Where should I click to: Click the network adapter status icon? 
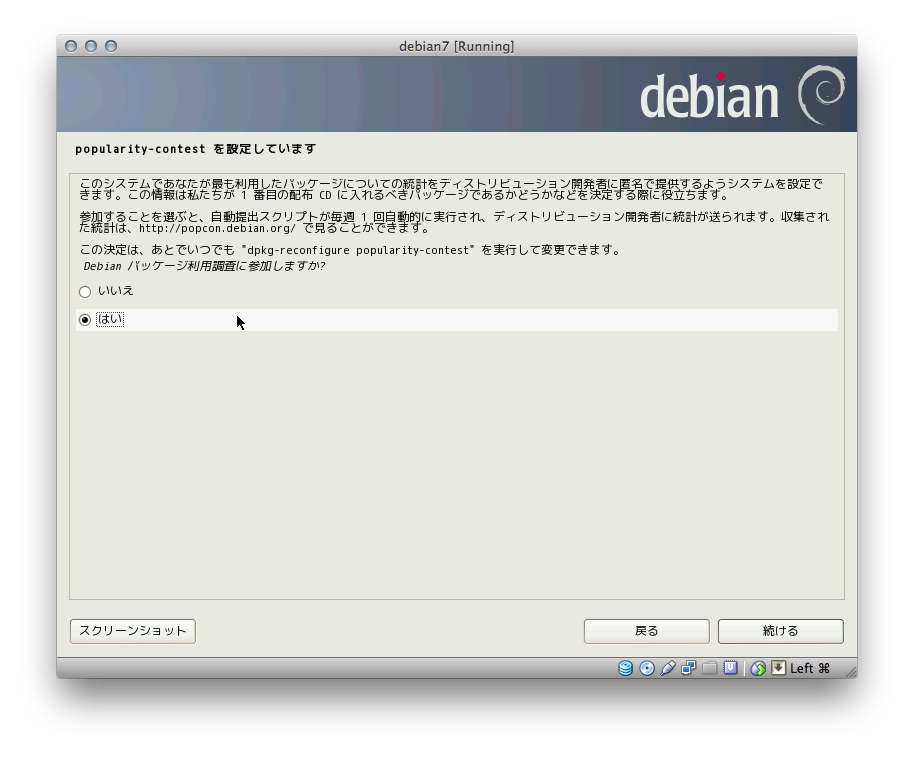point(689,668)
